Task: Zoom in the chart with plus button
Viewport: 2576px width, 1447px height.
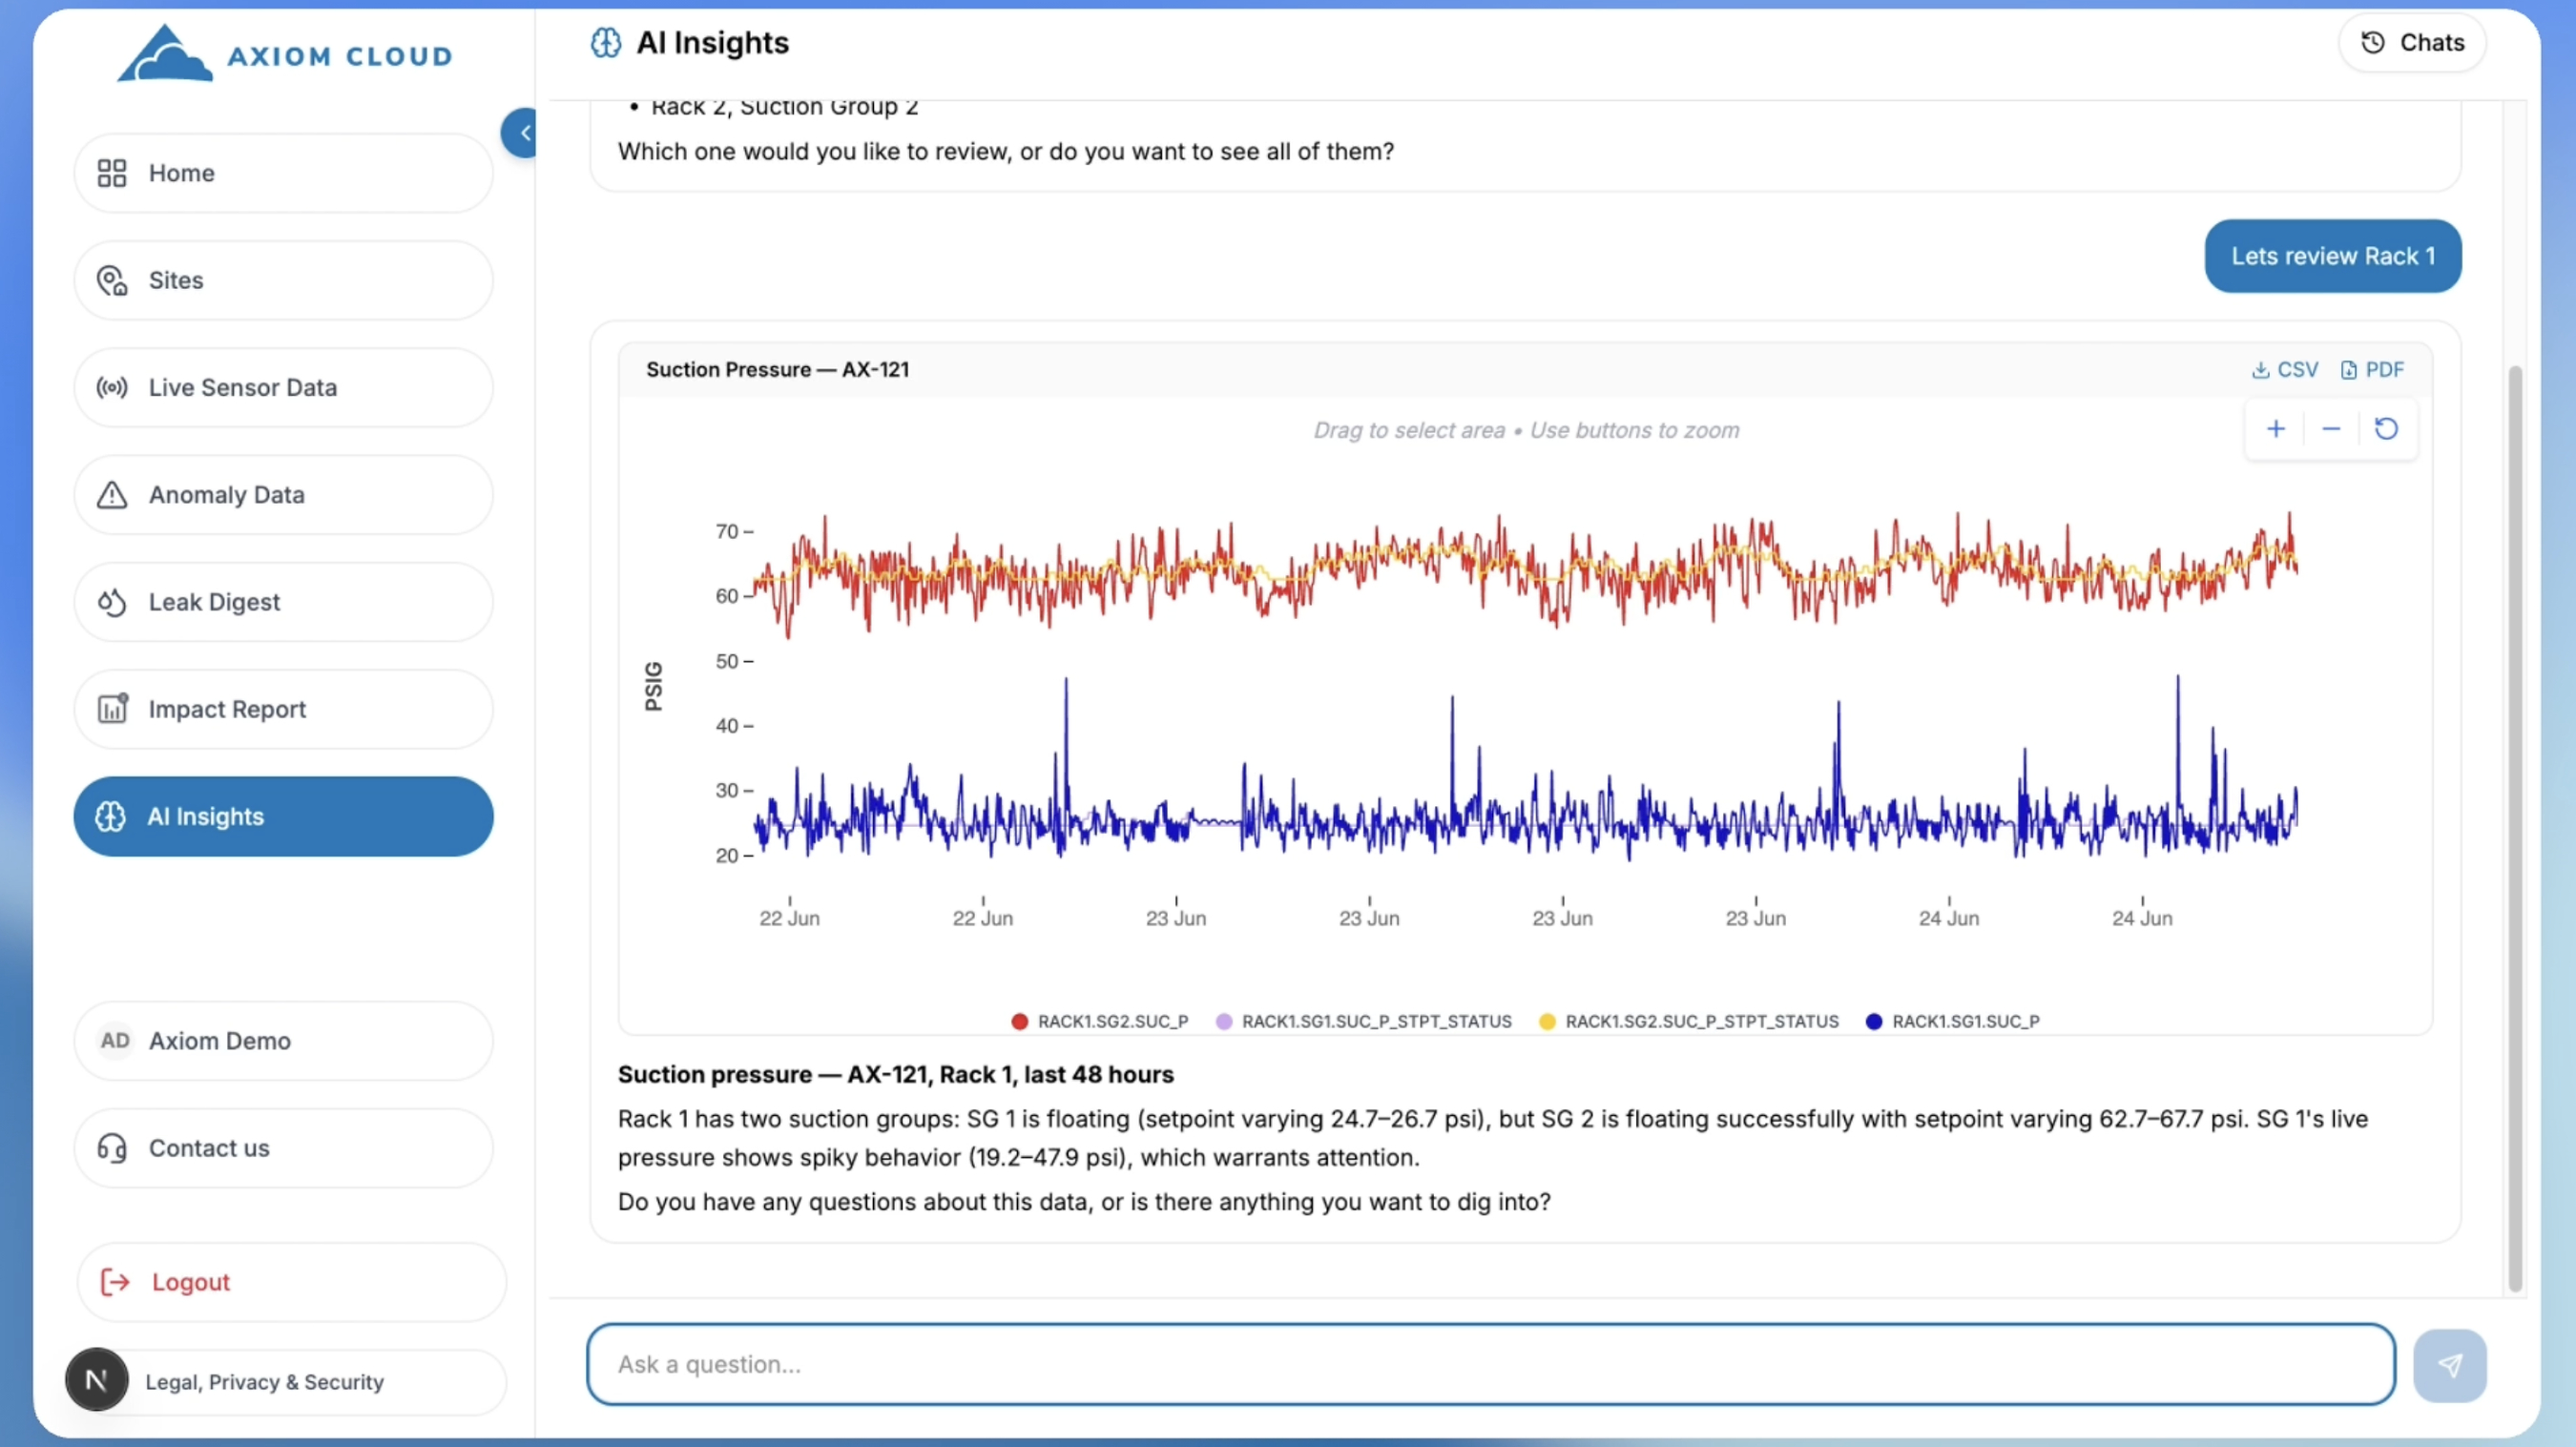Action: click(x=2276, y=429)
